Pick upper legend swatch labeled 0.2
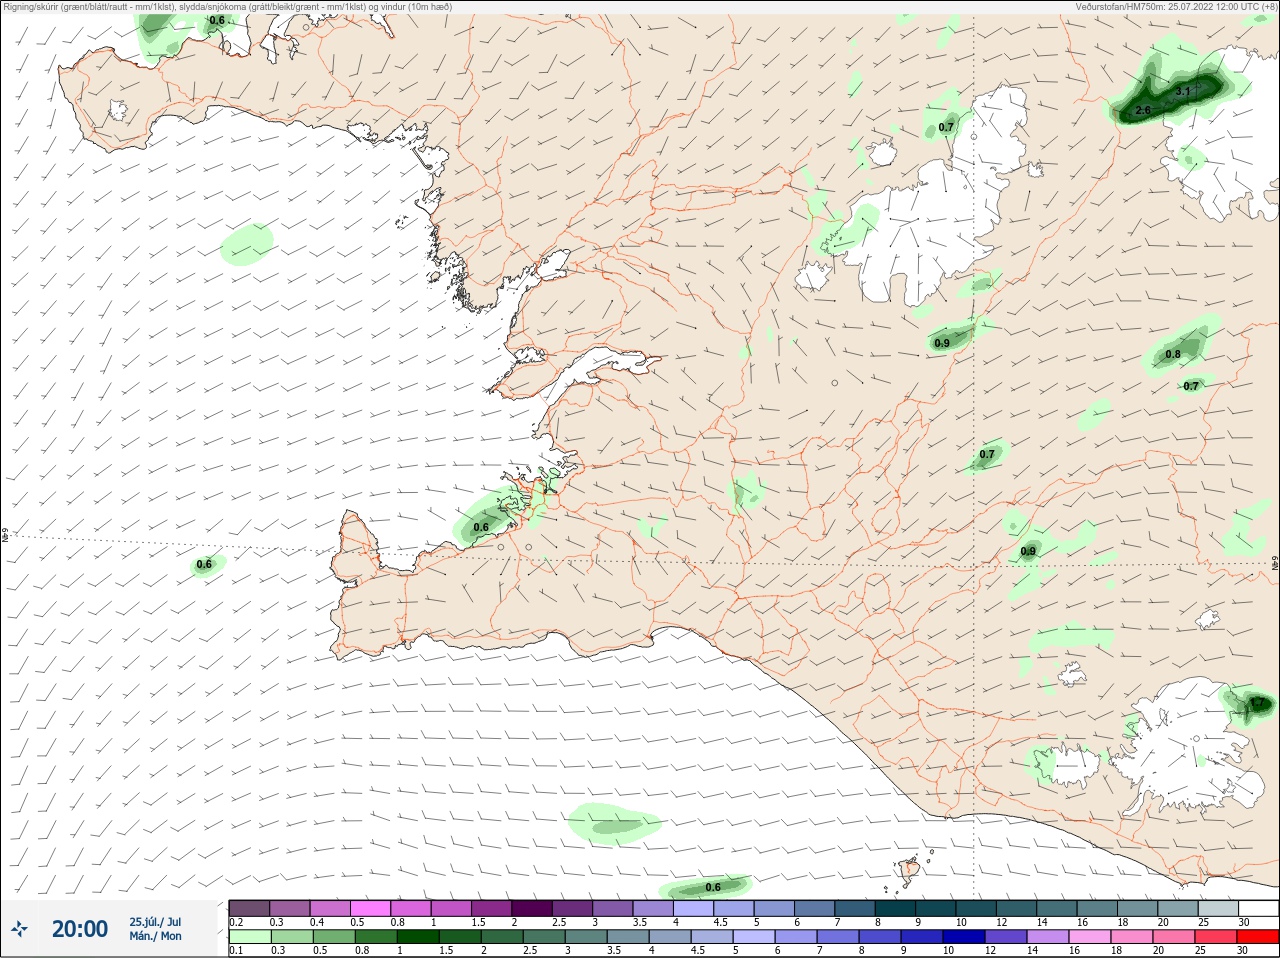The image size is (1280, 958). (x=249, y=908)
